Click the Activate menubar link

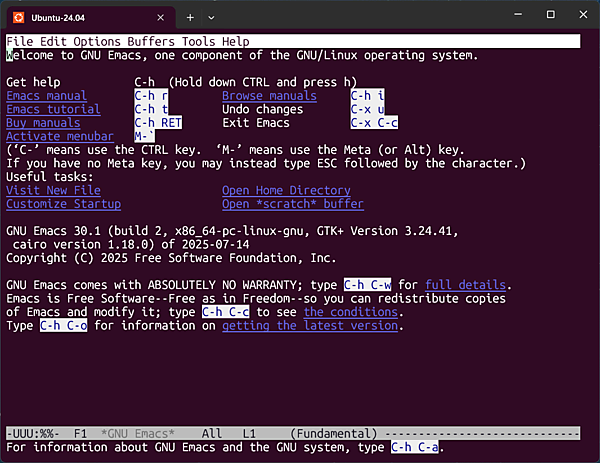tap(60, 136)
